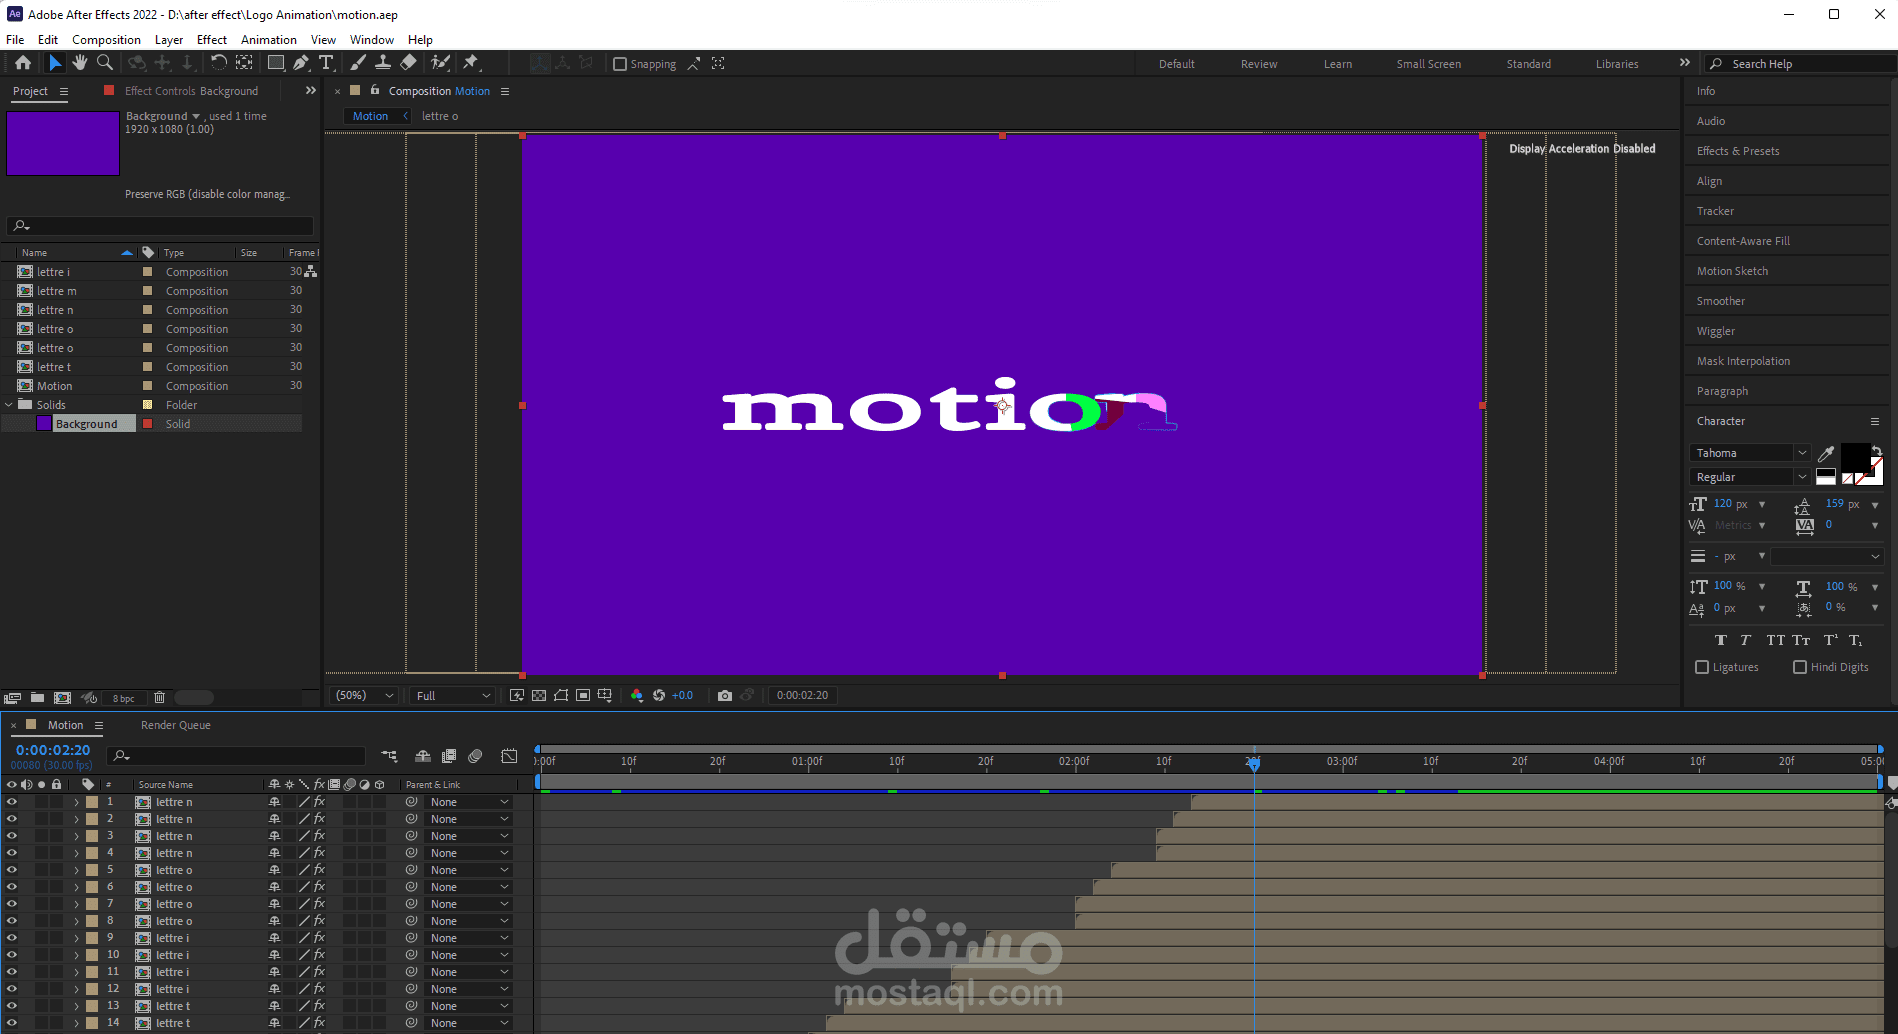Enable the Snapping checkbox

pos(620,64)
